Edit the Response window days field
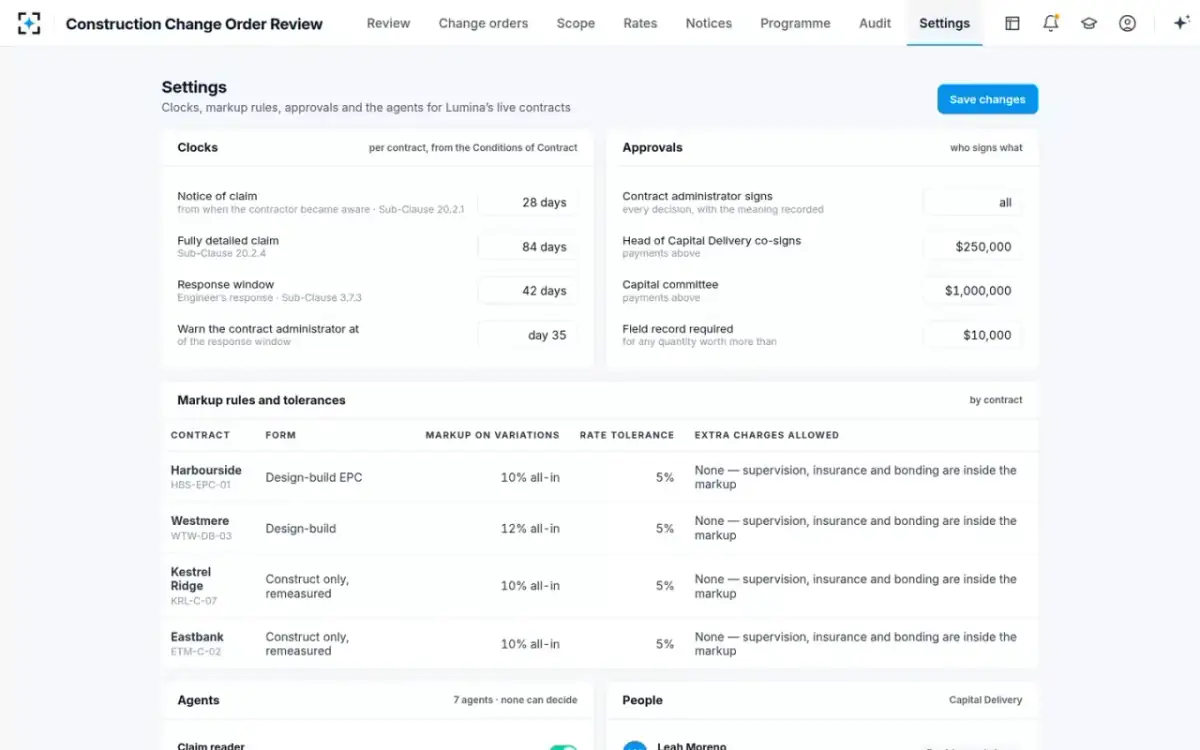This screenshot has height=750, width=1200. [527, 290]
